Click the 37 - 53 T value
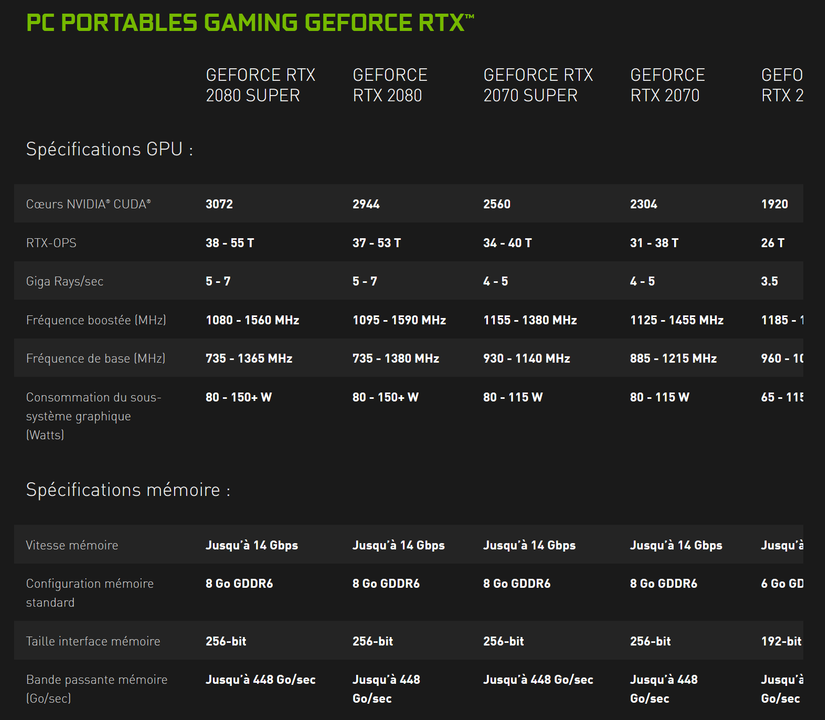Viewport: 825px width, 720px height. [376, 243]
